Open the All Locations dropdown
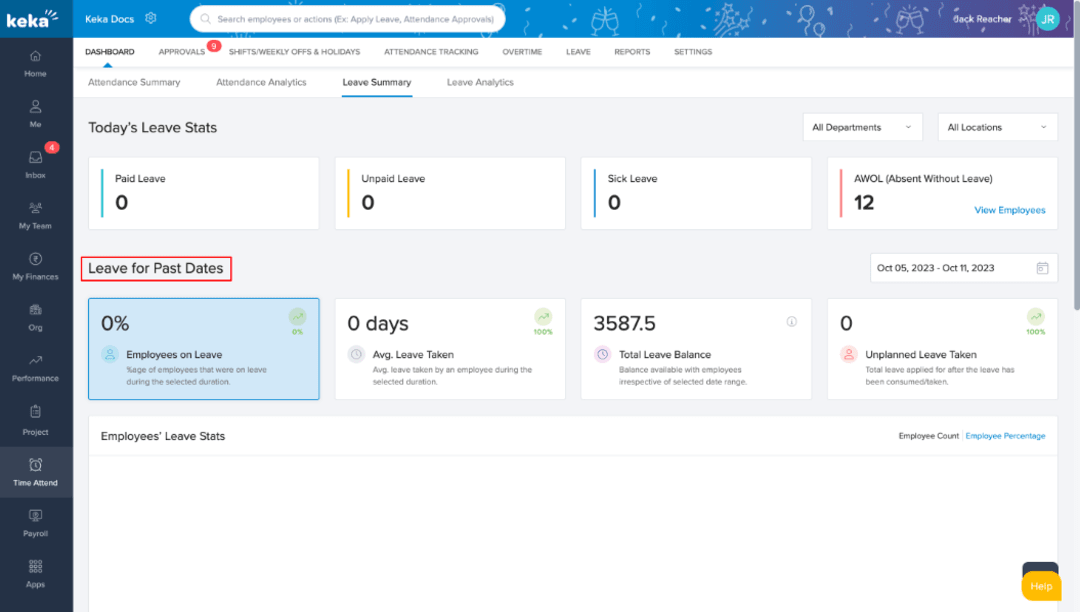The image size is (1080, 612). point(996,127)
